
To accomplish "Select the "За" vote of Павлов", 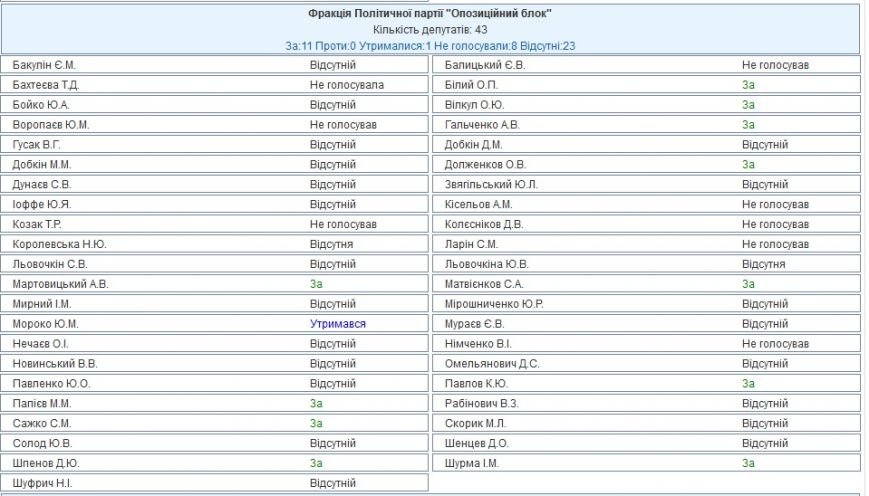I will pyautogui.click(x=748, y=385).
